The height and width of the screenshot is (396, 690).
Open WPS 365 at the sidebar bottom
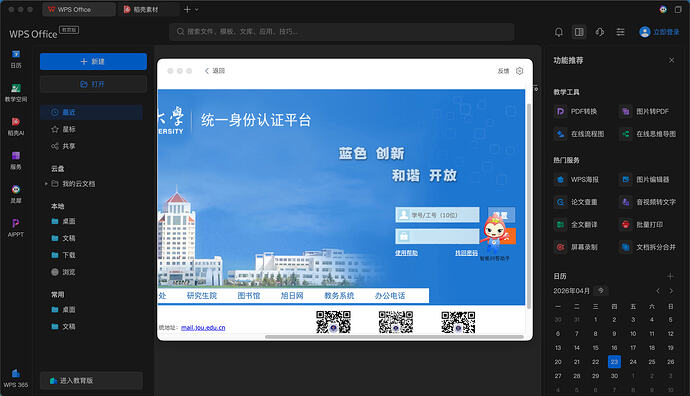tap(16, 378)
